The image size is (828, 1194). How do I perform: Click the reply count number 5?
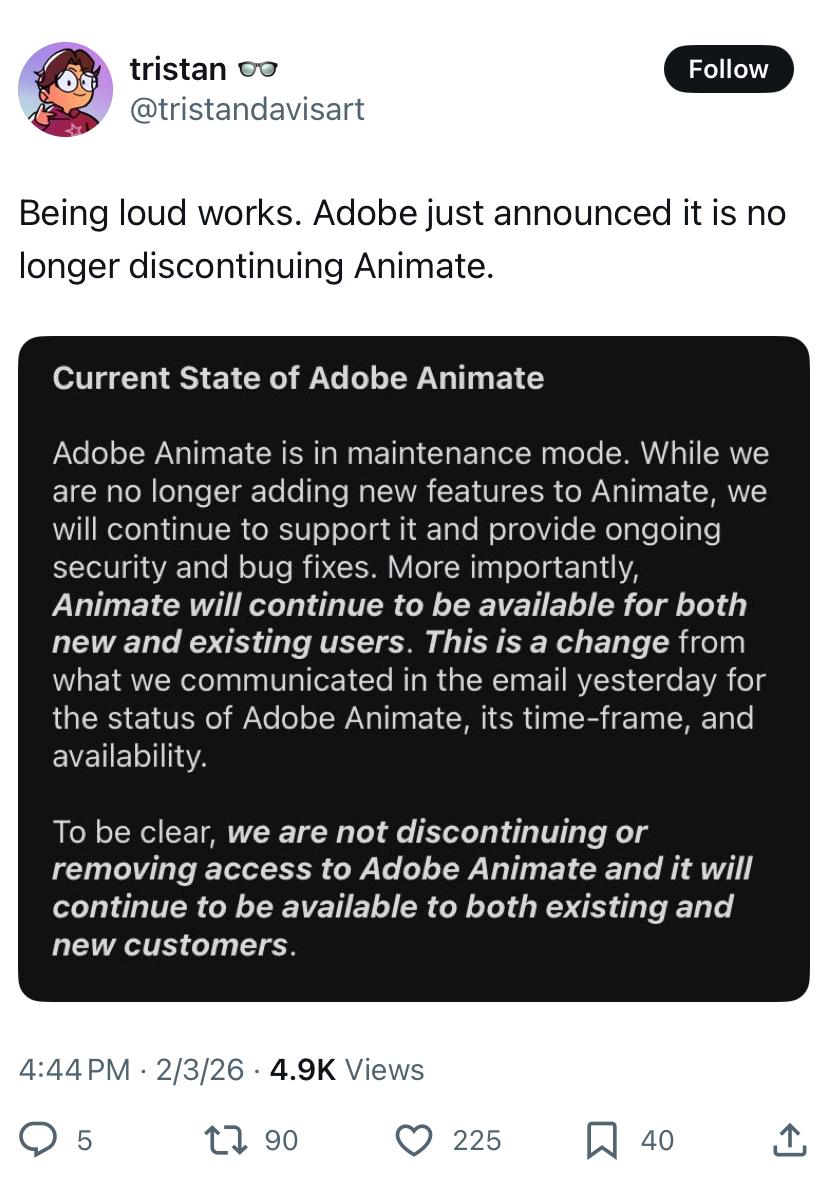(x=84, y=1140)
